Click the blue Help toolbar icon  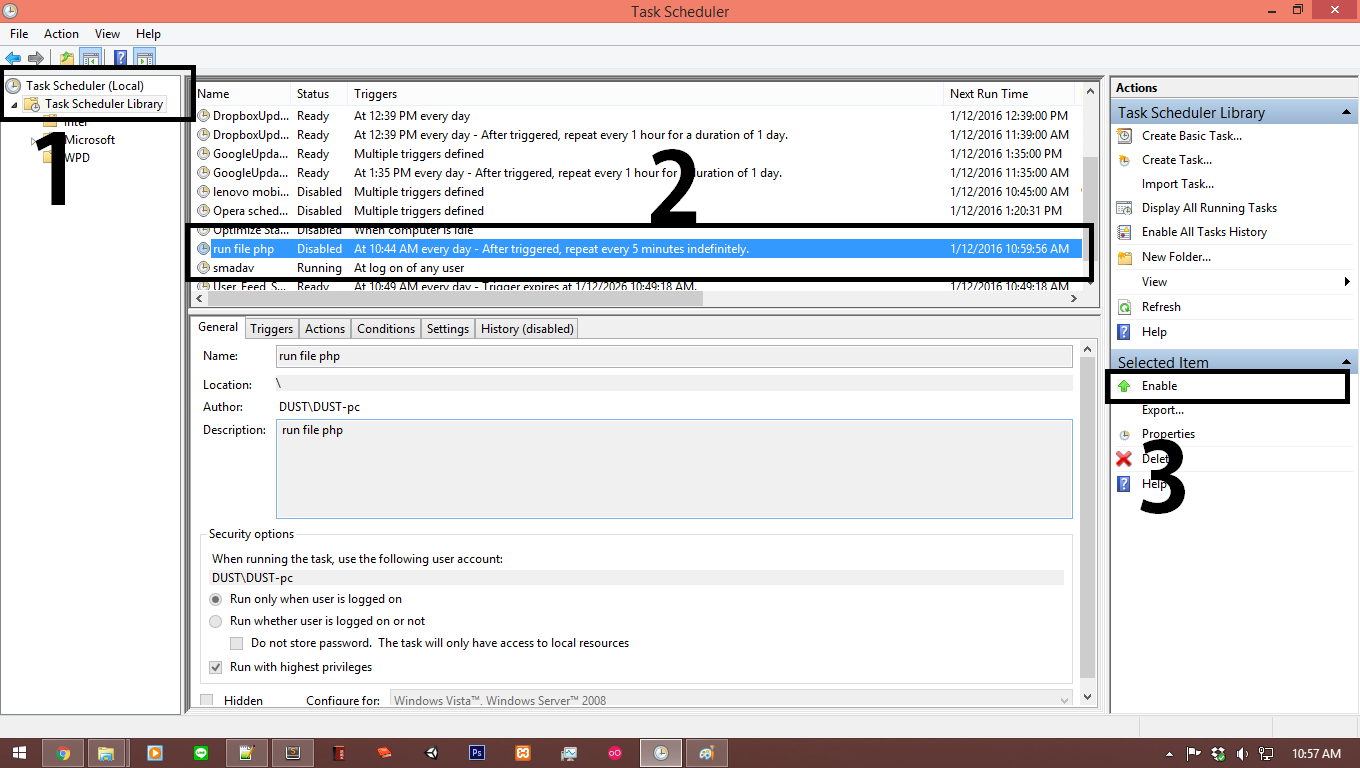click(120, 58)
